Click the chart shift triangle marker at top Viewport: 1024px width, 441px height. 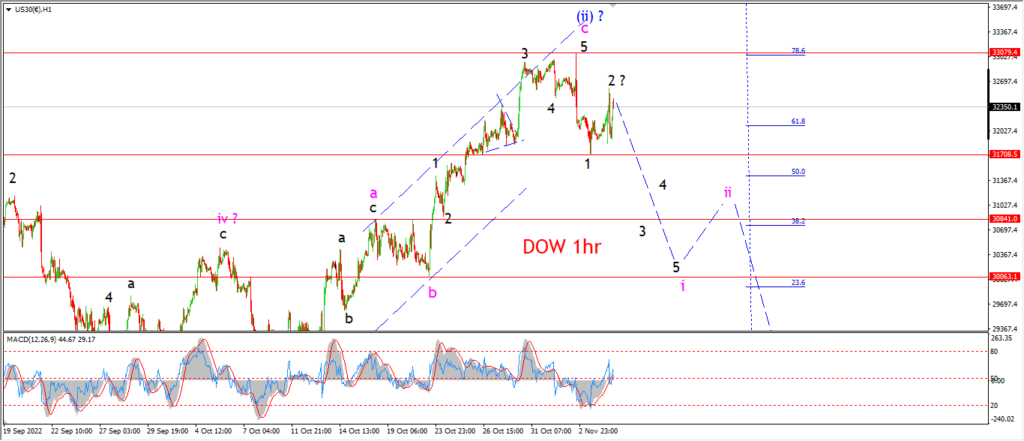[x=613, y=5]
